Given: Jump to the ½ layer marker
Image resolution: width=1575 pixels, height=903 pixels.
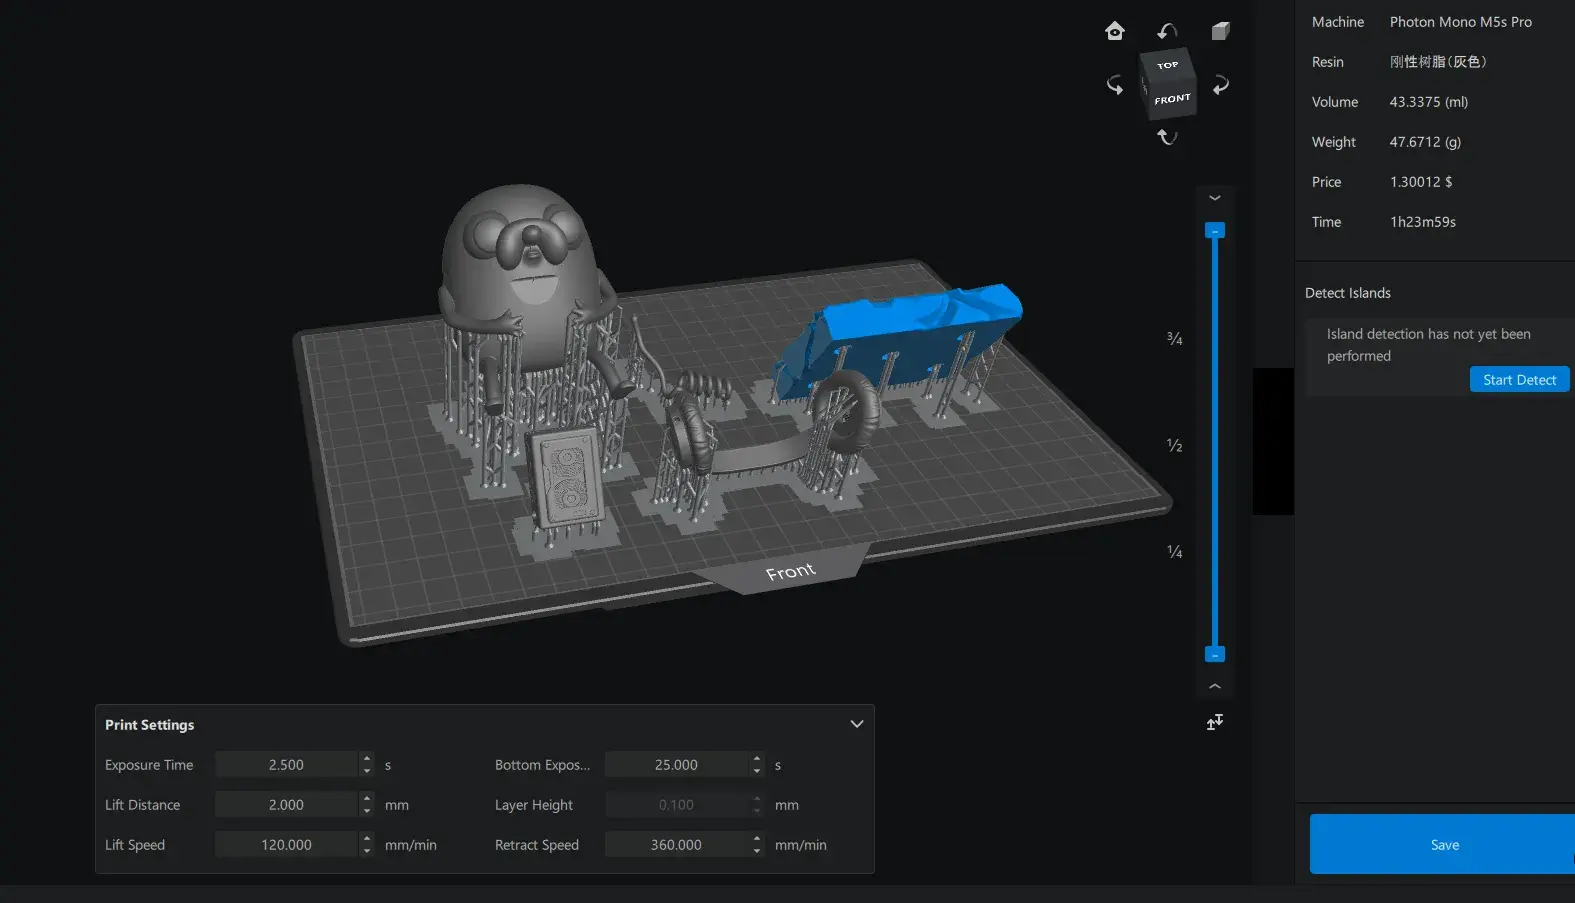Looking at the screenshot, I should coord(1175,445).
